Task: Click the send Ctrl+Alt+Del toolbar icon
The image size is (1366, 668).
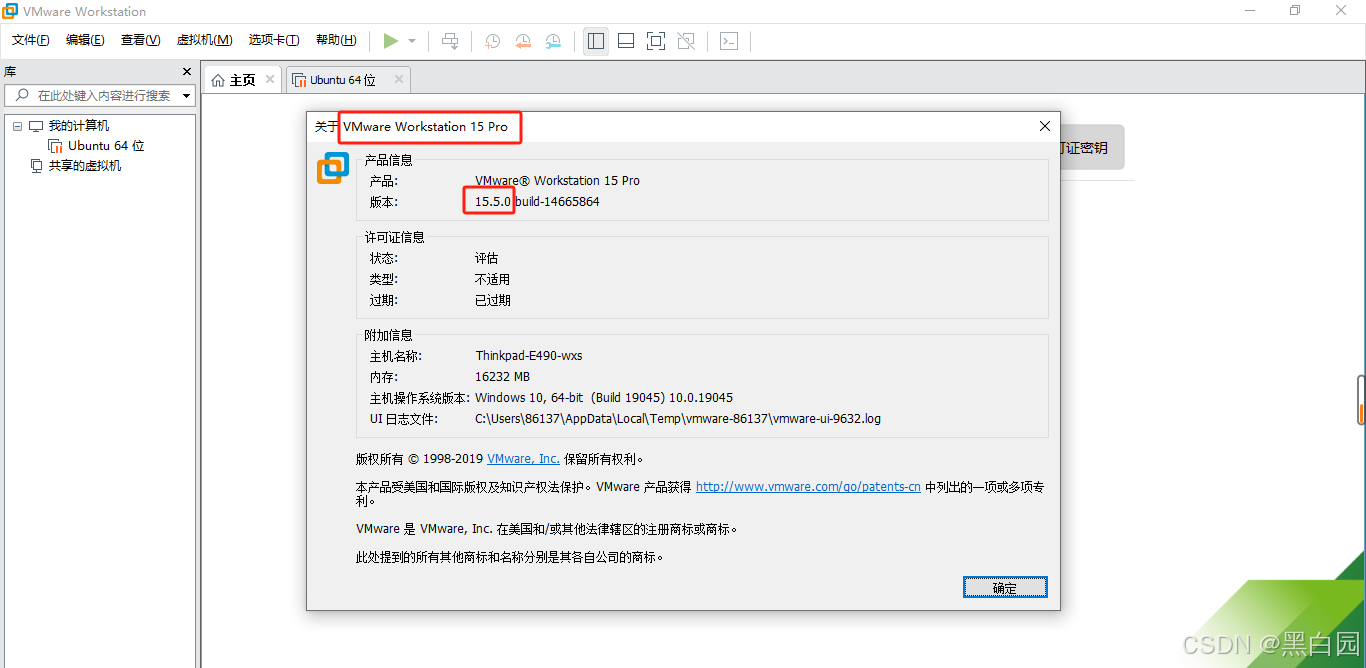Action: click(x=451, y=41)
